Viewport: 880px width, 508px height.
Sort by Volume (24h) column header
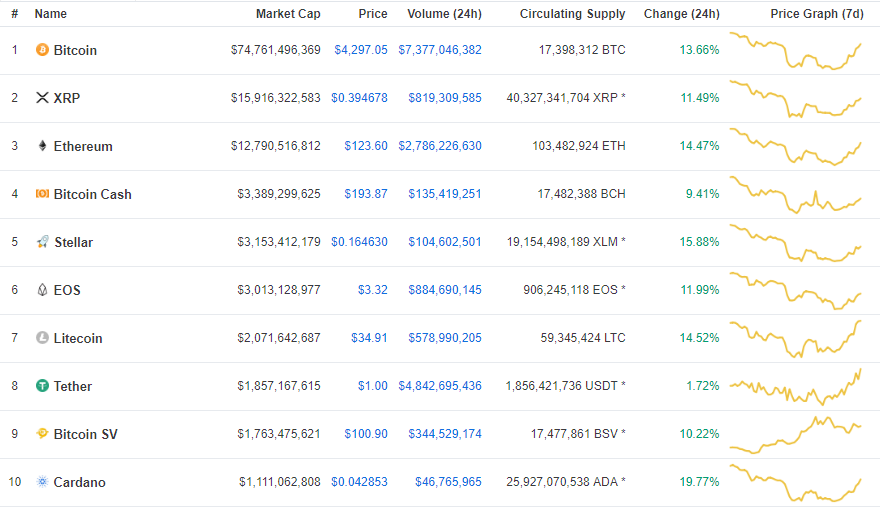click(444, 14)
